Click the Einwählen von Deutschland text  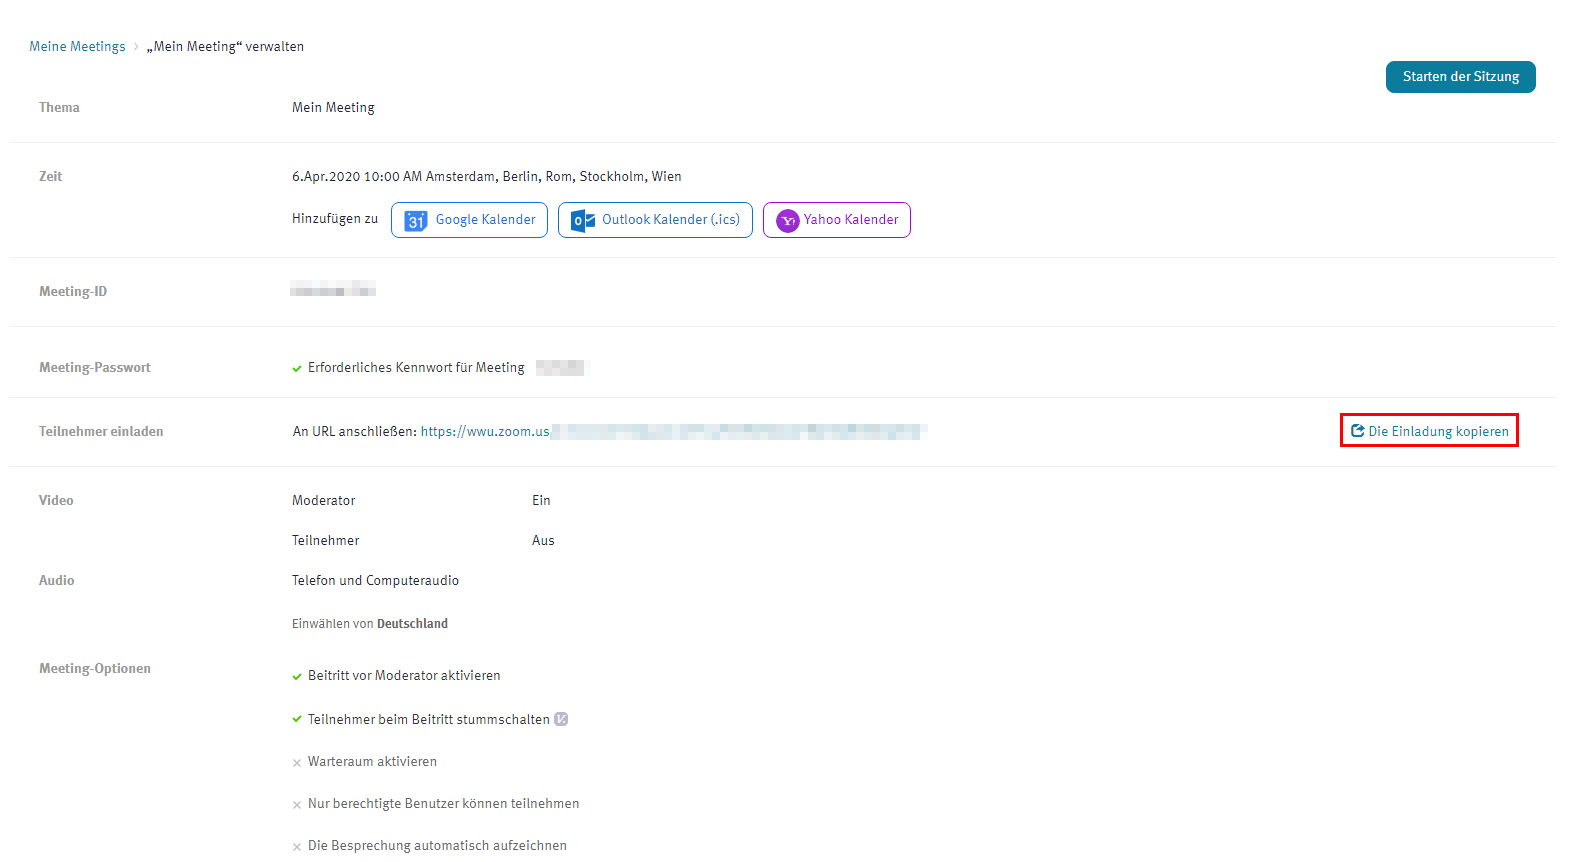[x=370, y=623]
